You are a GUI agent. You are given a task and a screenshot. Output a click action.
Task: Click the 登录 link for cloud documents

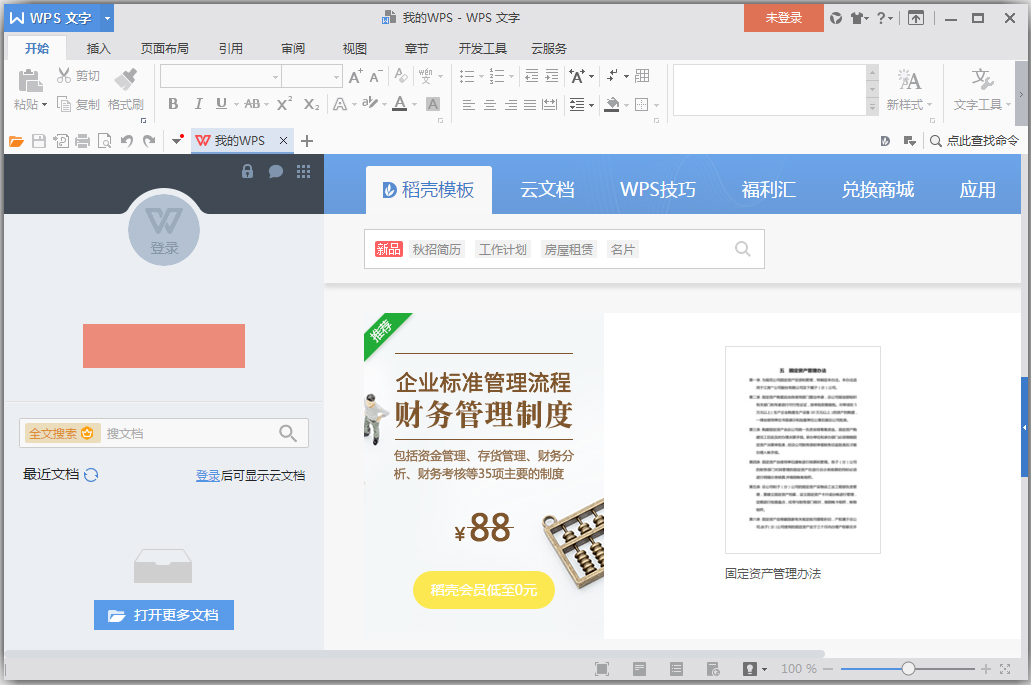(208, 475)
